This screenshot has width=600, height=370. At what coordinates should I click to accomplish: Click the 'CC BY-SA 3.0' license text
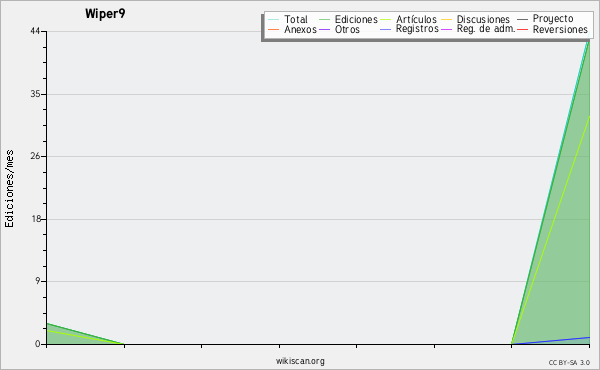[x=569, y=363]
